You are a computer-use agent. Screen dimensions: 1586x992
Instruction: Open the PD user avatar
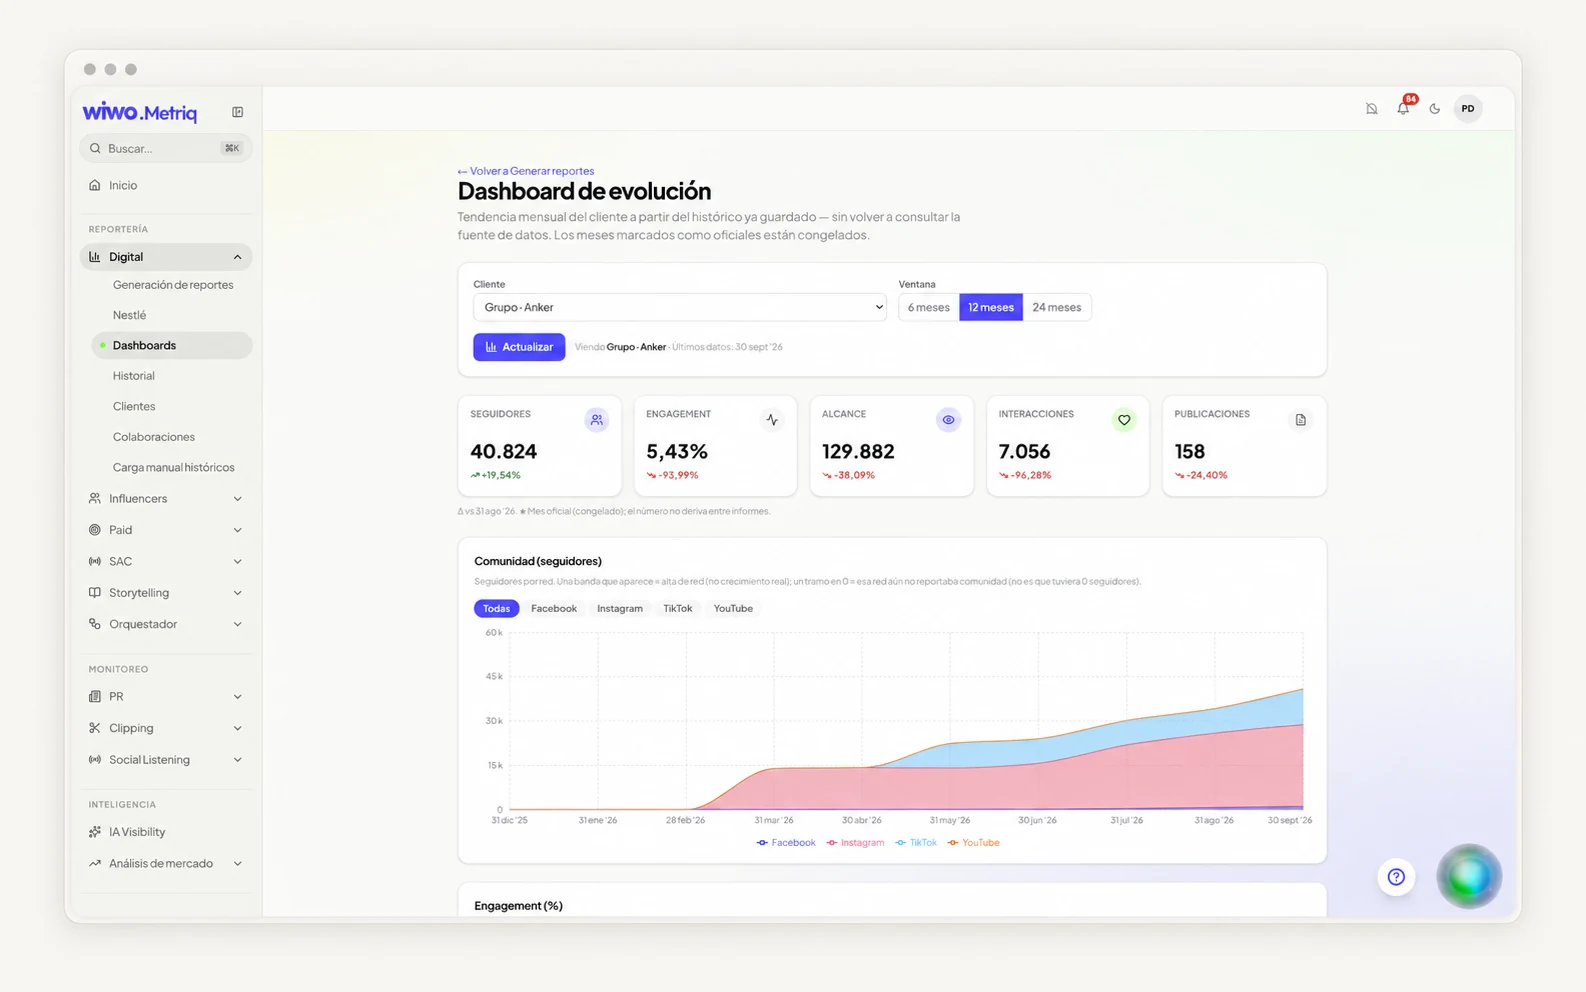tap(1467, 108)
